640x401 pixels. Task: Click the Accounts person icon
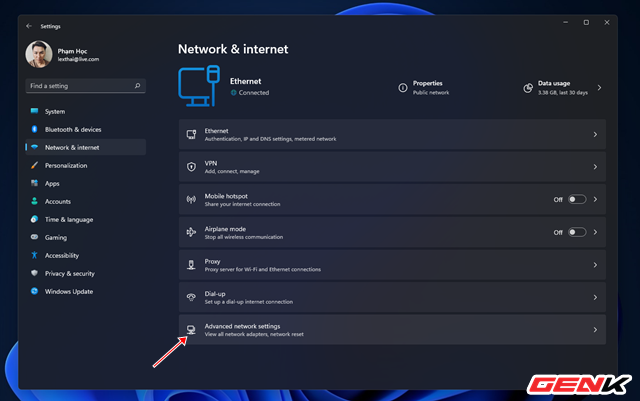point(34,201)
